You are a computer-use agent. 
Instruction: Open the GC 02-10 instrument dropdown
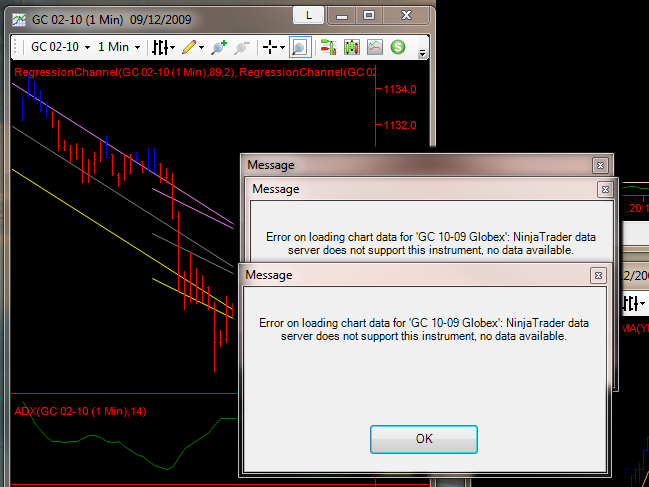(x=60, y=47)
